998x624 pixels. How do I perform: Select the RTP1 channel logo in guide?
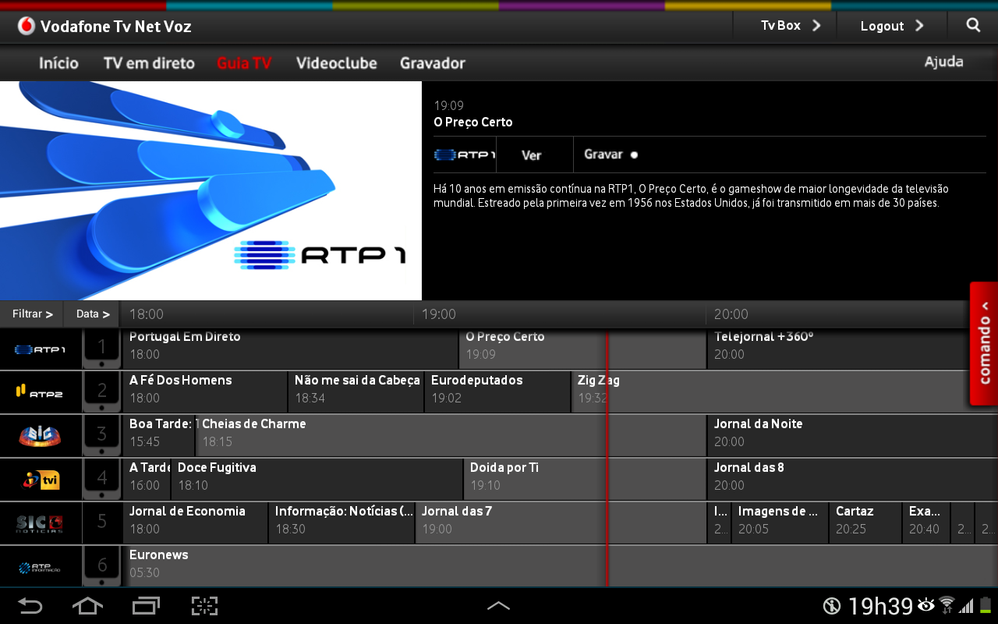pos(40,349)
